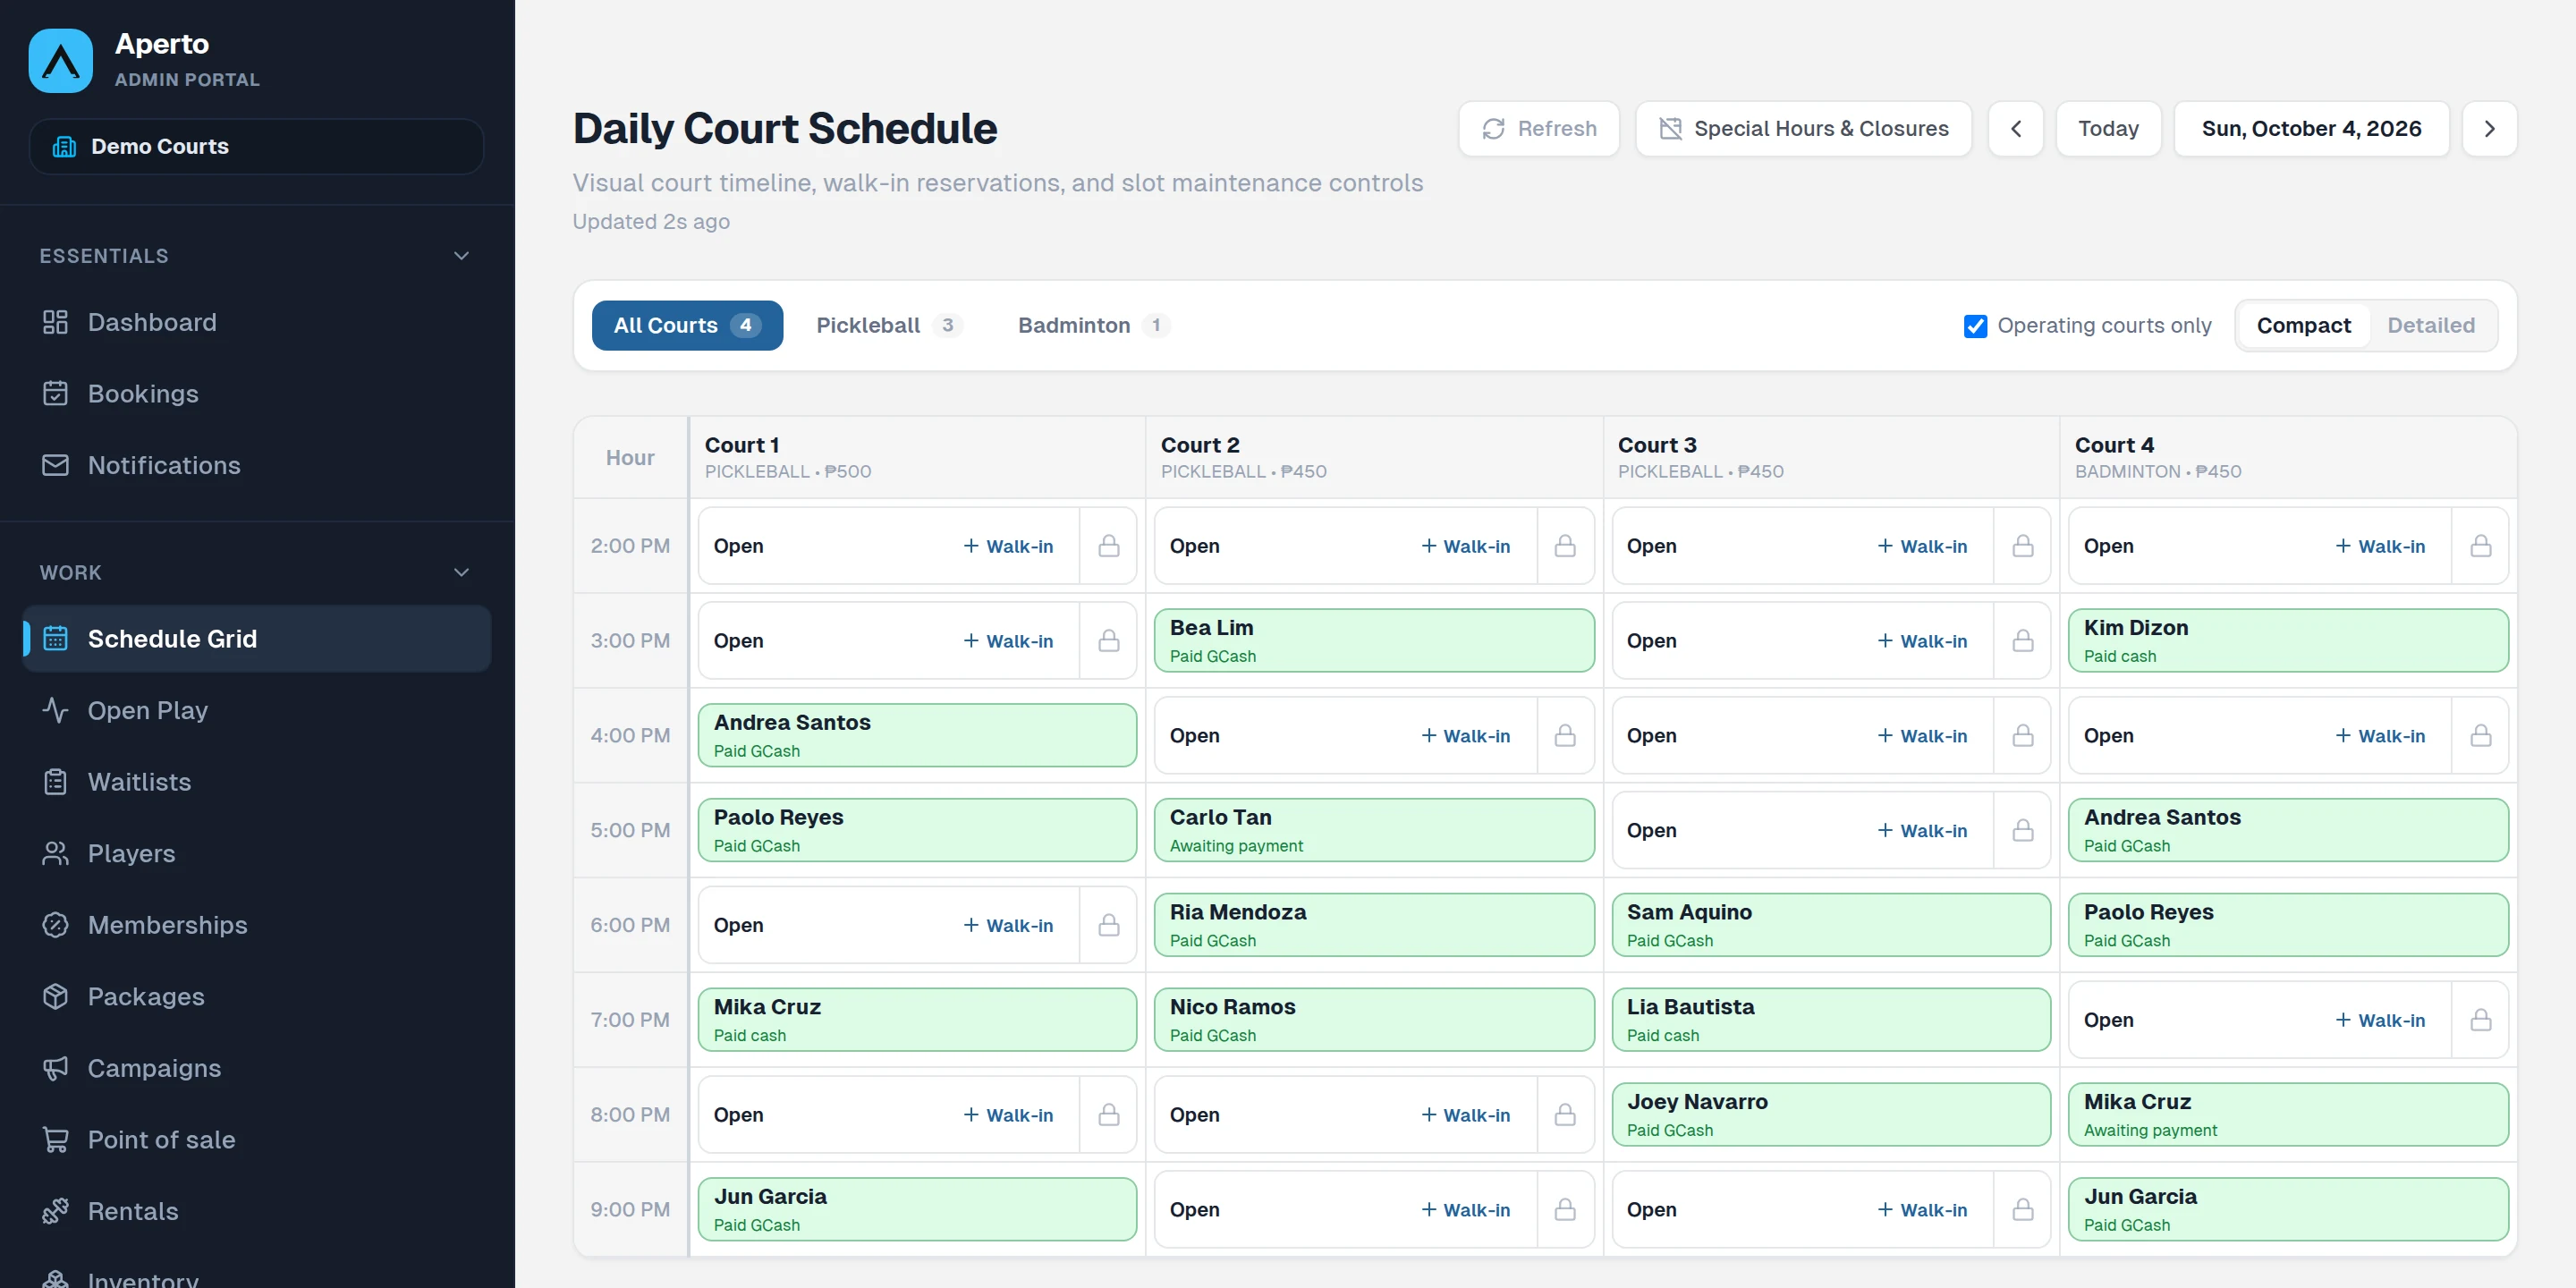The height and width of the screenshot is (1288, 2576).
Task: Lock the Court 3 5:00 PM slot
Action: [x=2022, y=830]
